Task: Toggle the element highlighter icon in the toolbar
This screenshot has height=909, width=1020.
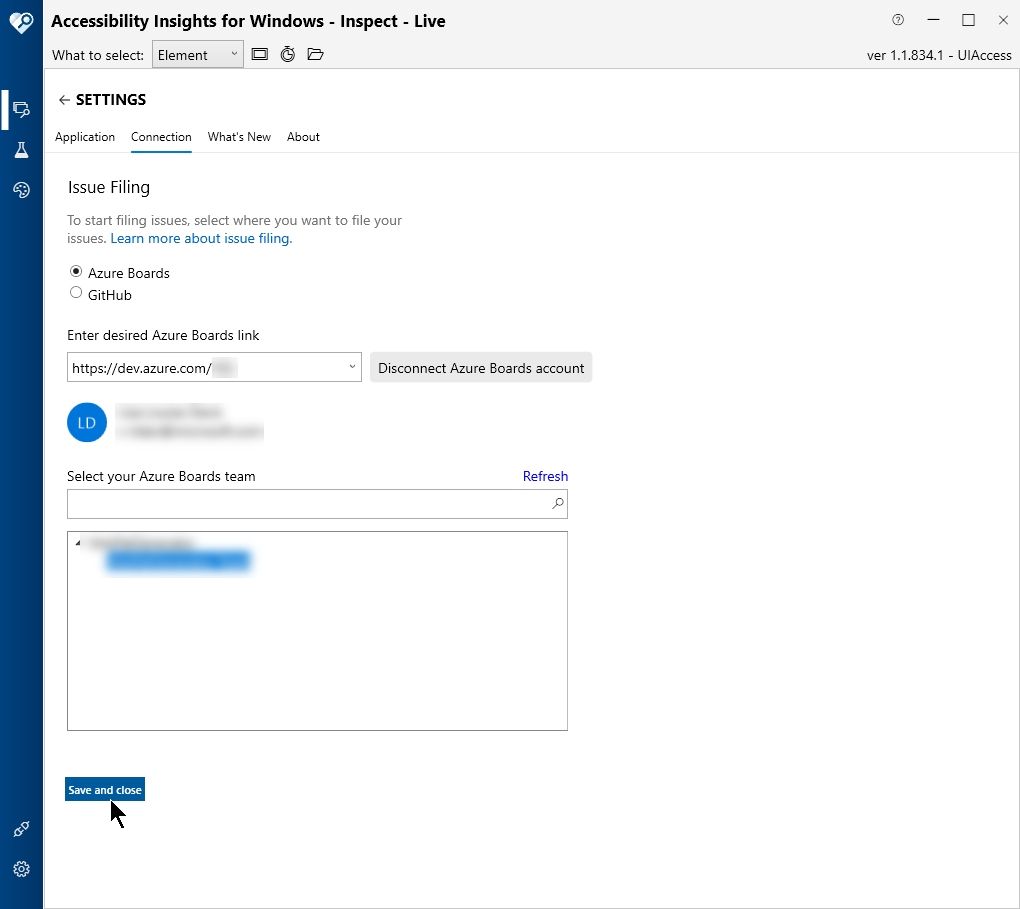Action: (260, 54)
